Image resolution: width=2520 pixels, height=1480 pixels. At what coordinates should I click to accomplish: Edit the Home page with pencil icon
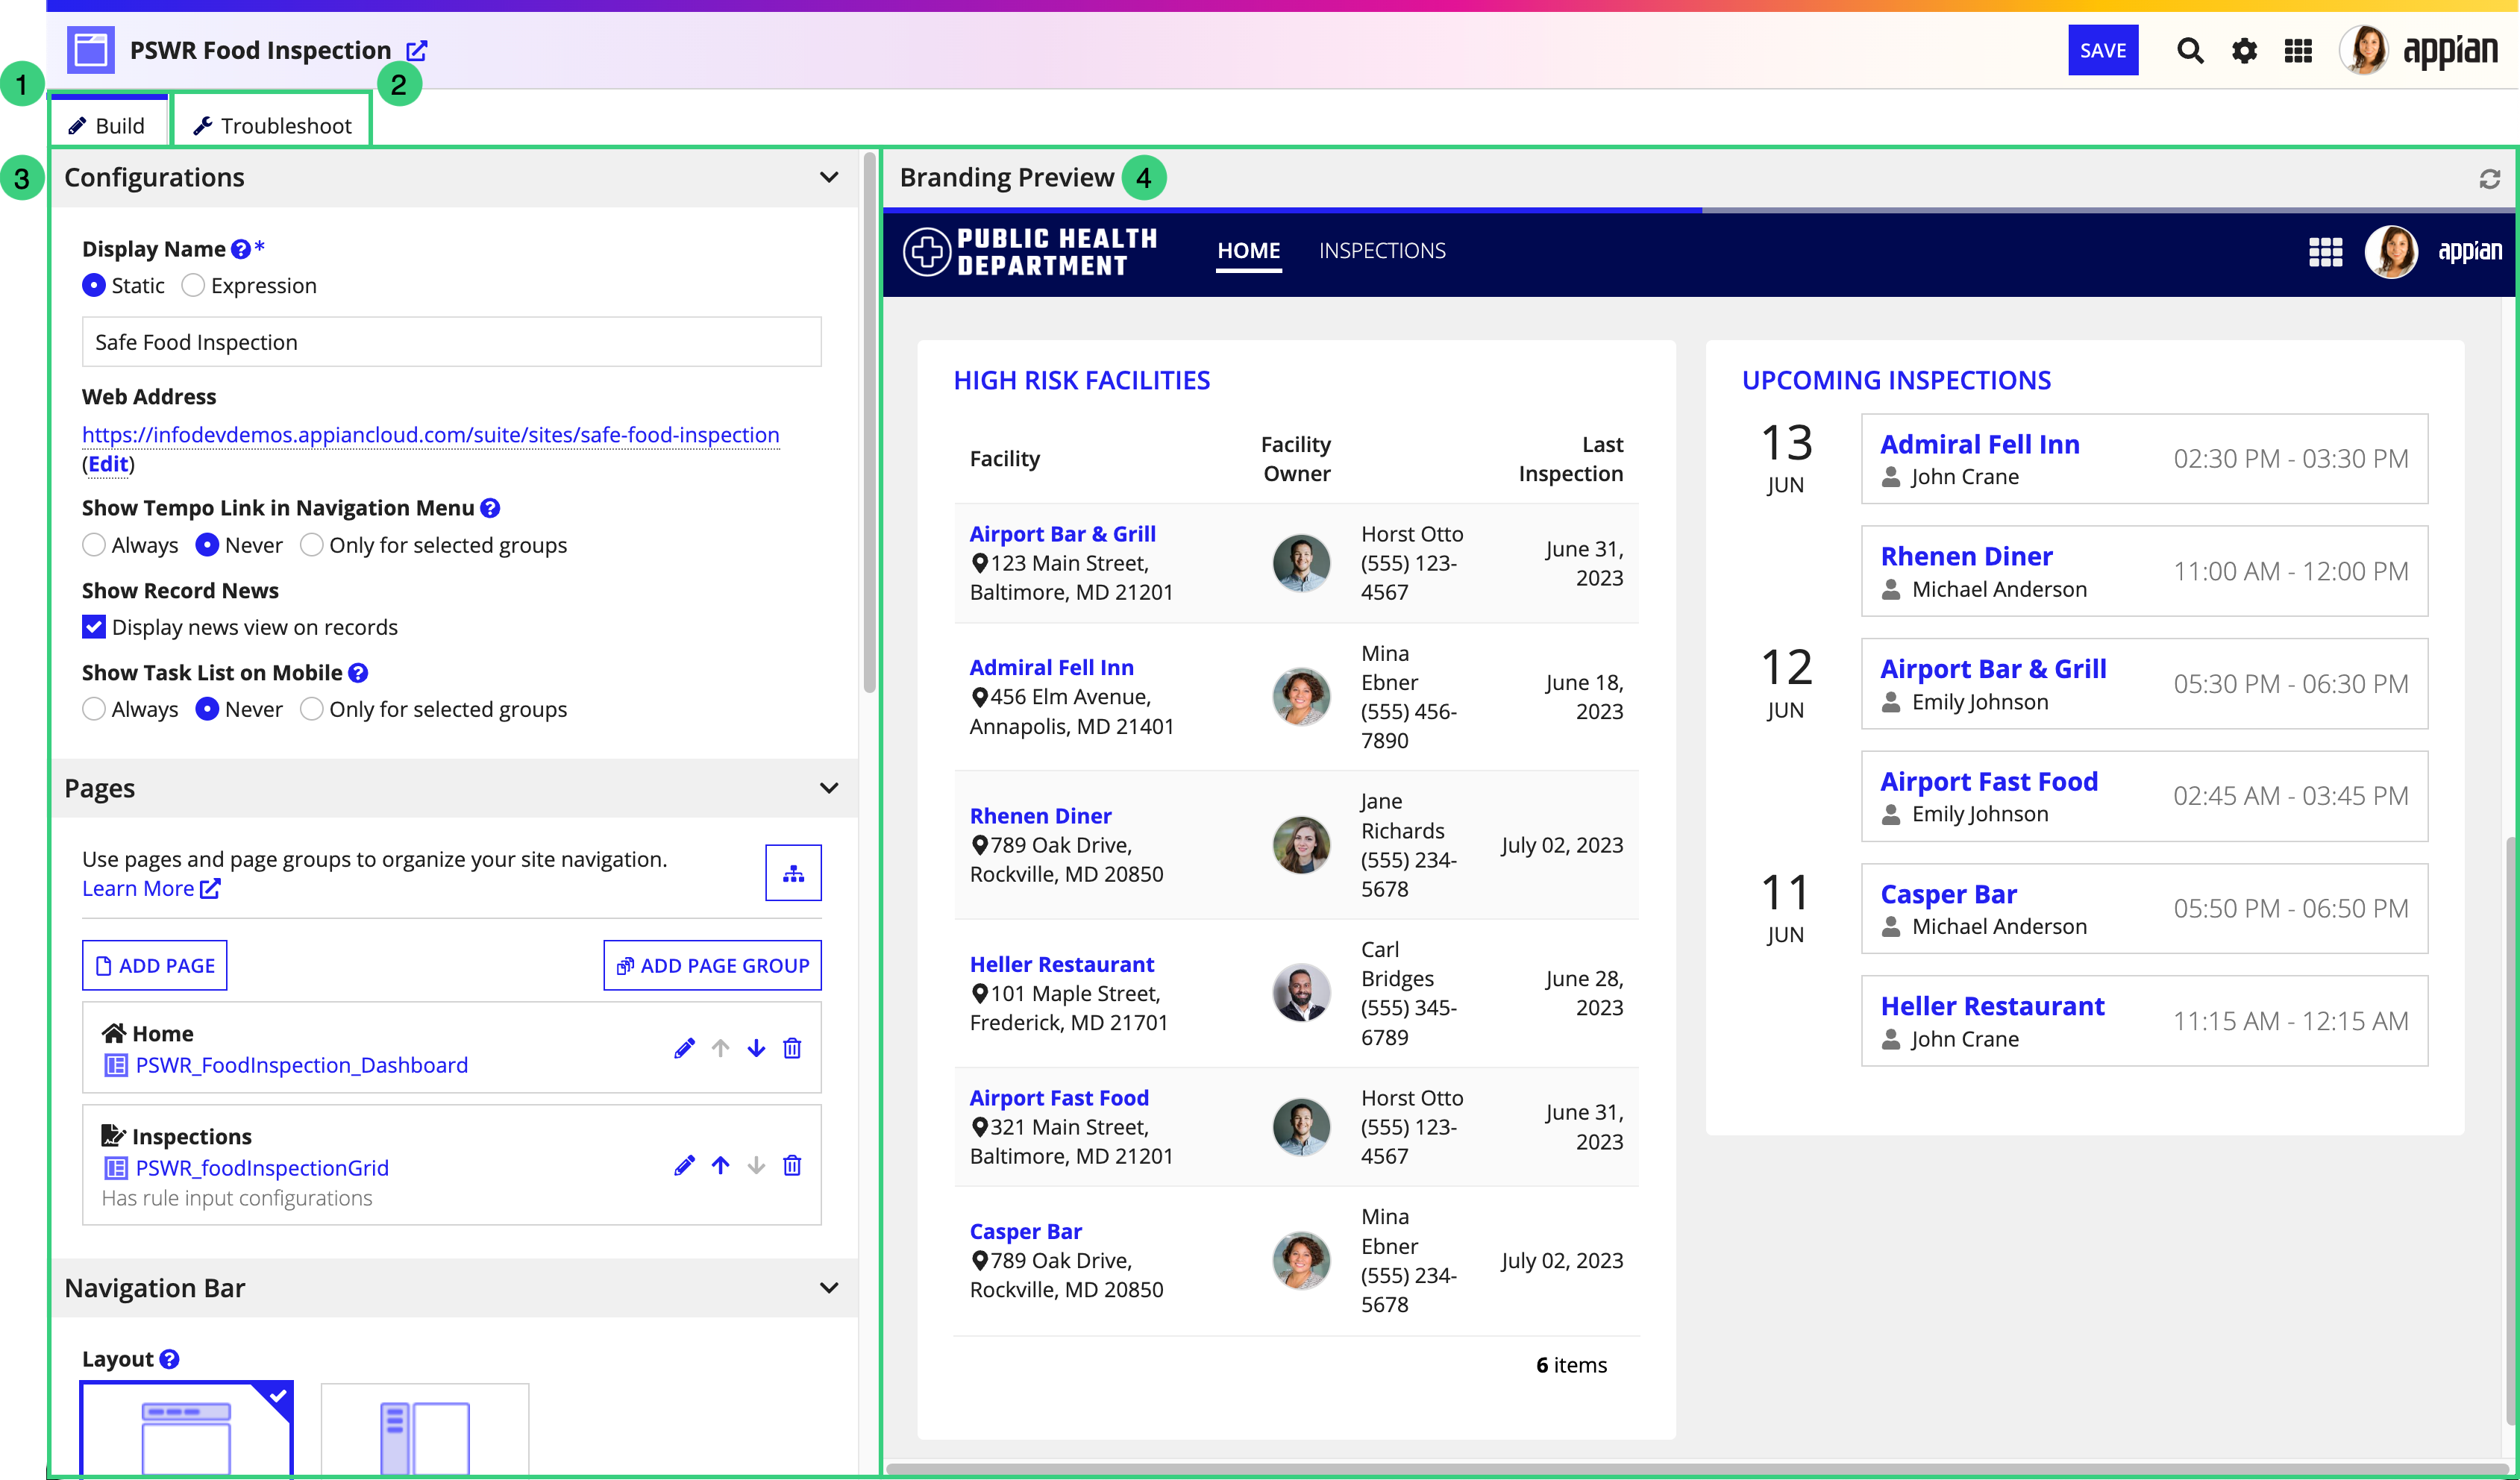[x=684, y=1048]
